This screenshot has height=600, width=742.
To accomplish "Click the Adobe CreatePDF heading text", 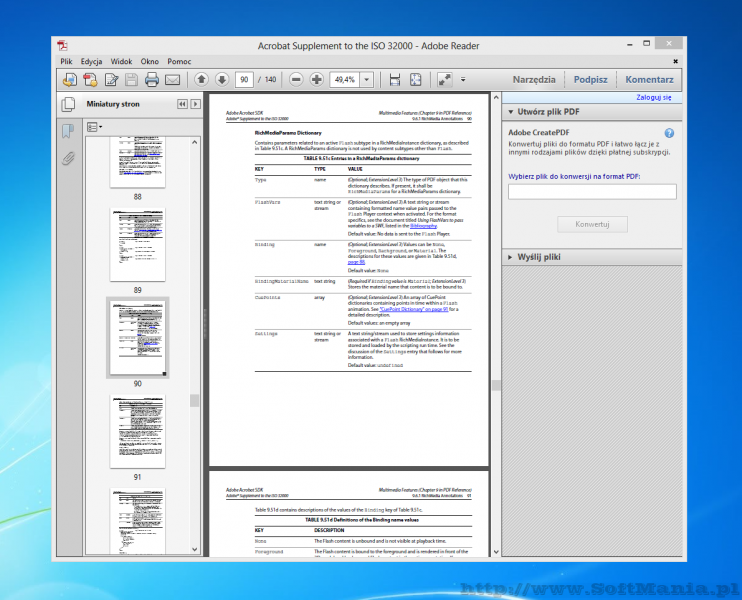I will (x=539, y=133).
